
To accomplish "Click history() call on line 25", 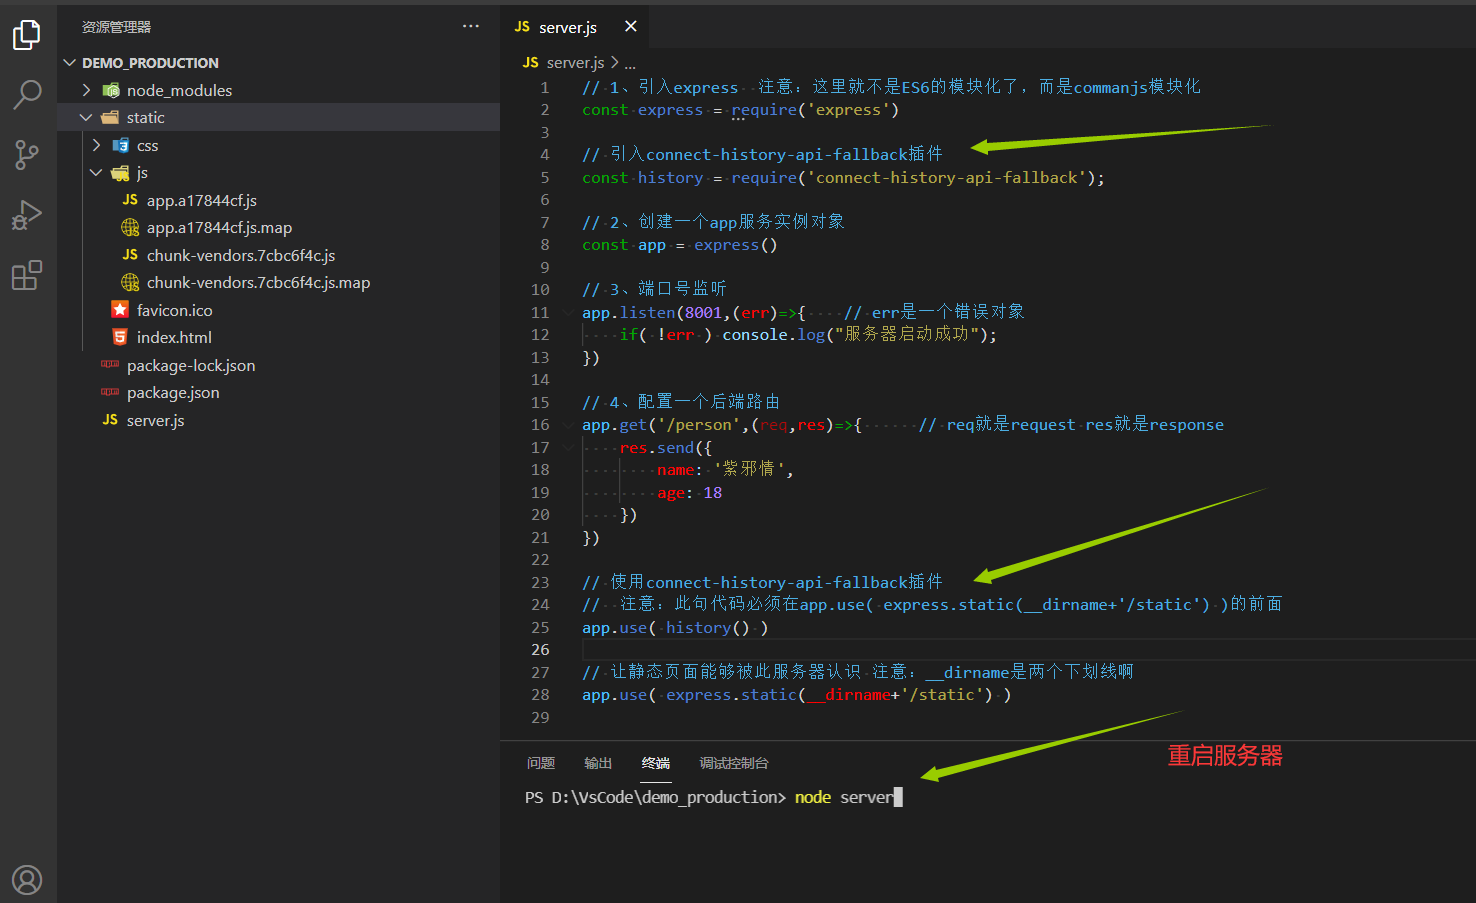I will pos(708,628).
